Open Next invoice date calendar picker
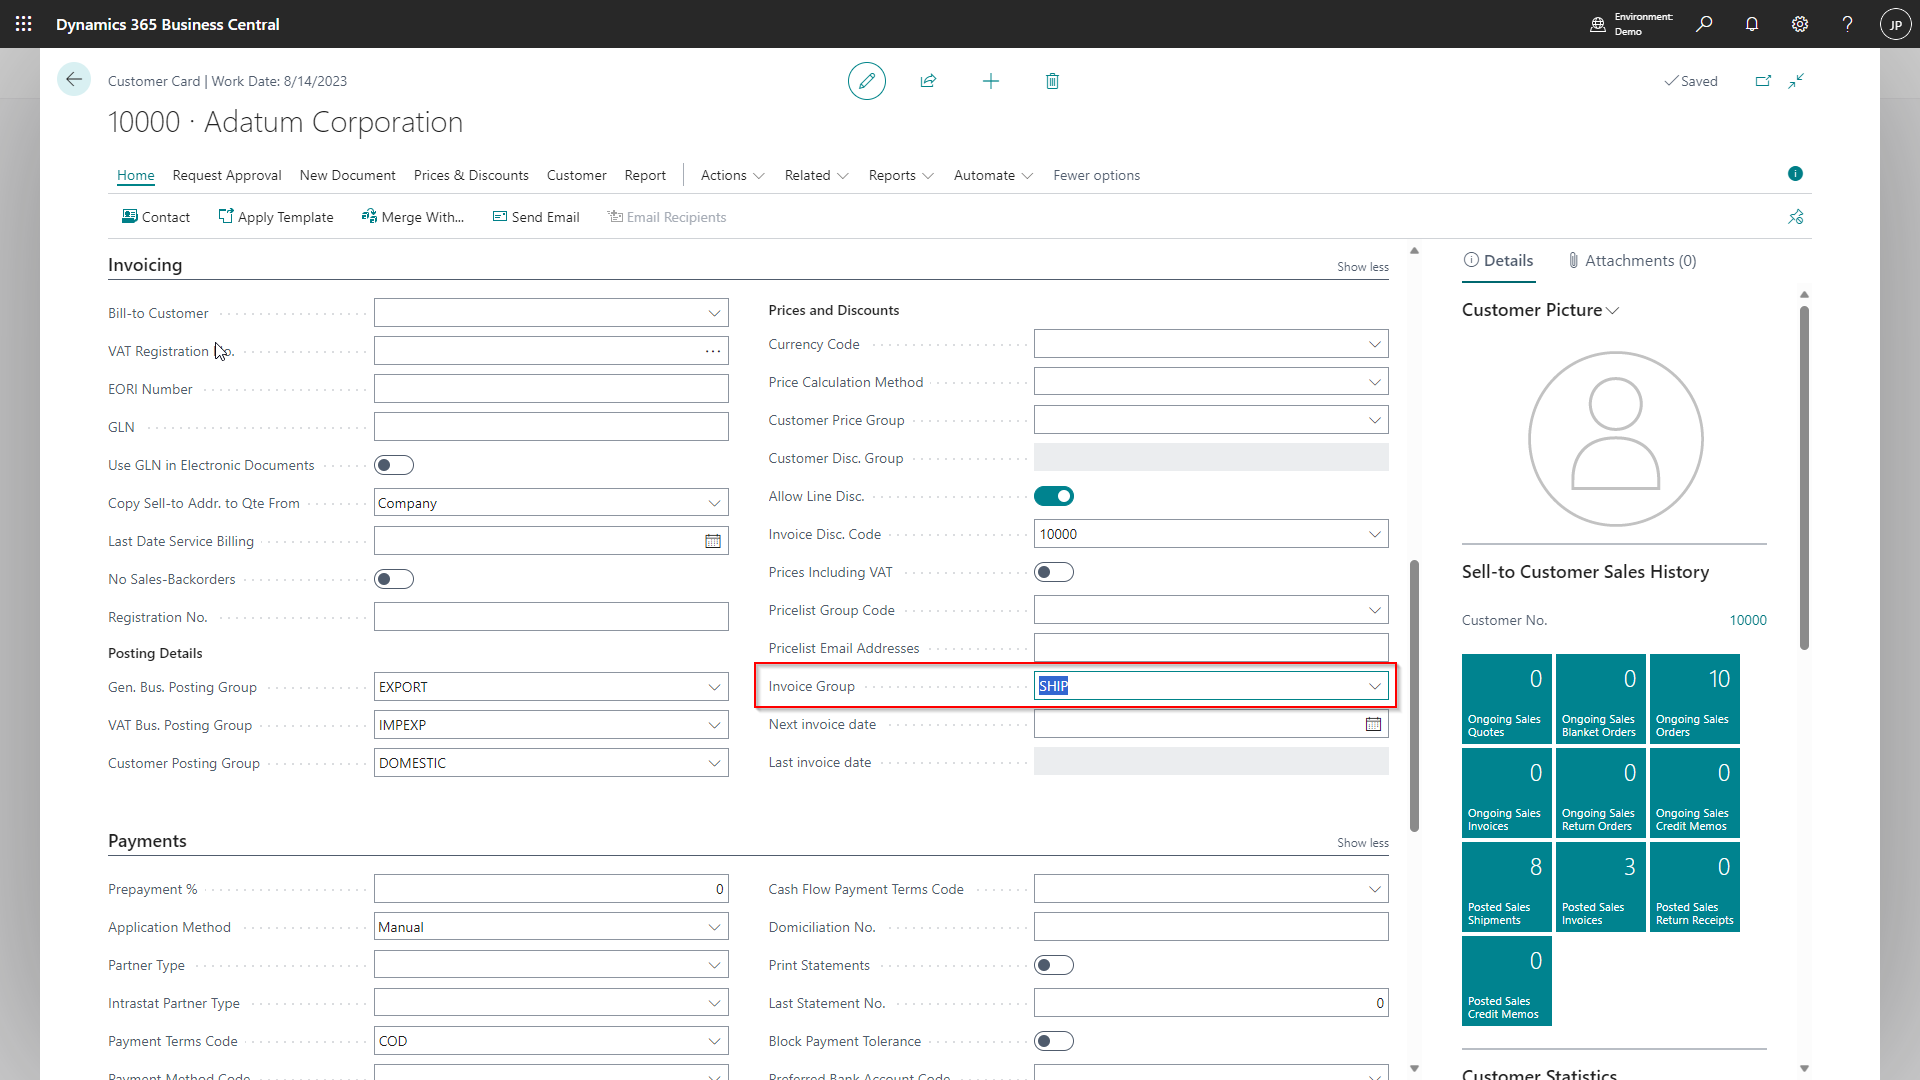This screenshot has width=1920, height=1080. [1374, 724]
